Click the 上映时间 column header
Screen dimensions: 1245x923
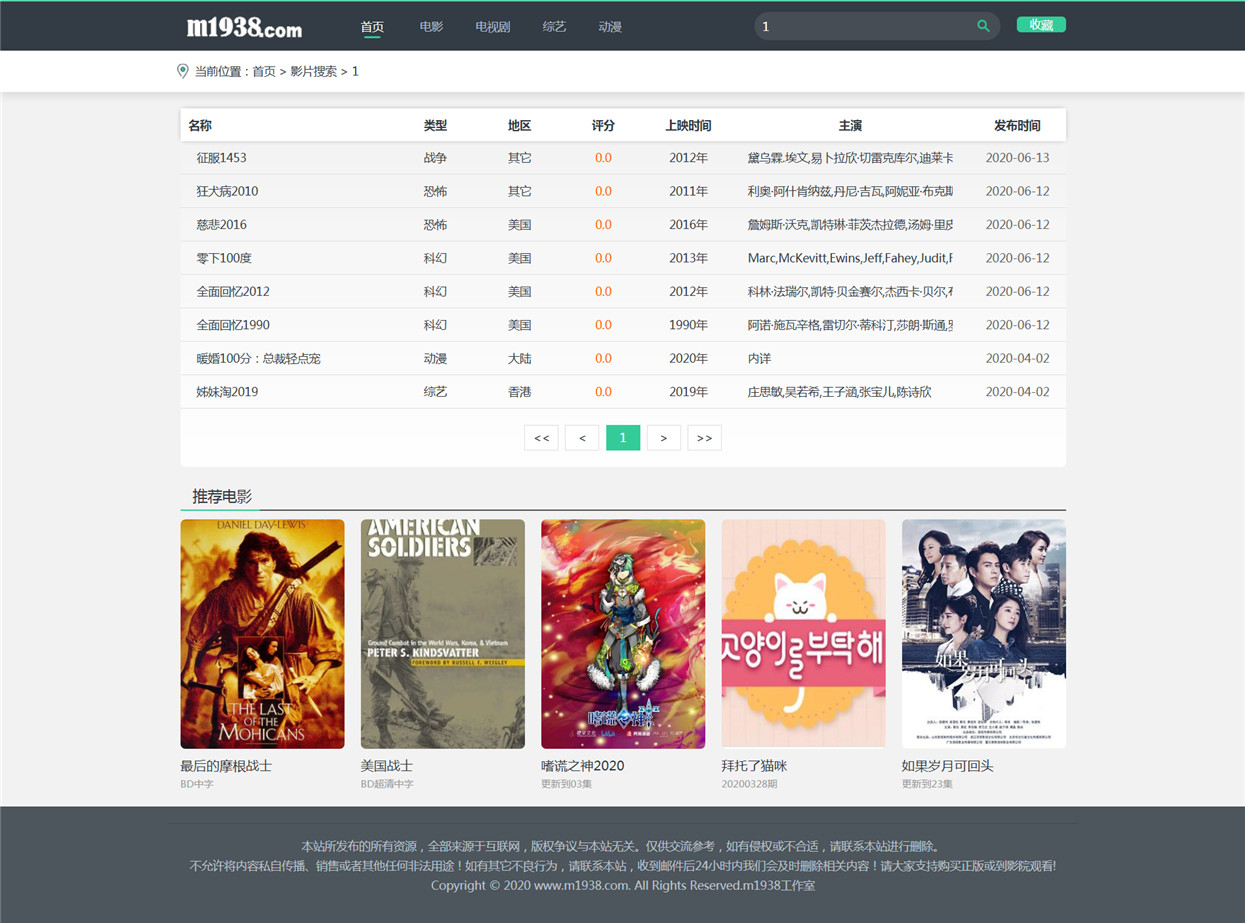[x=688, y=126]
